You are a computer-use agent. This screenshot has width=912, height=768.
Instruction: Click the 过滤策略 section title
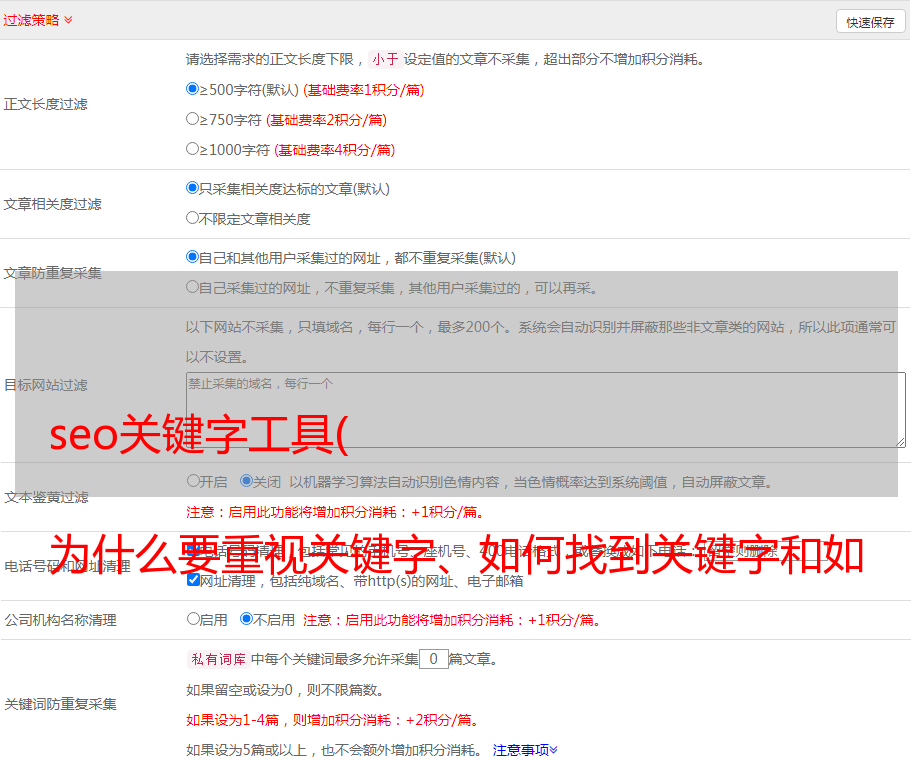pyautogui.click(x=31, y=20)
